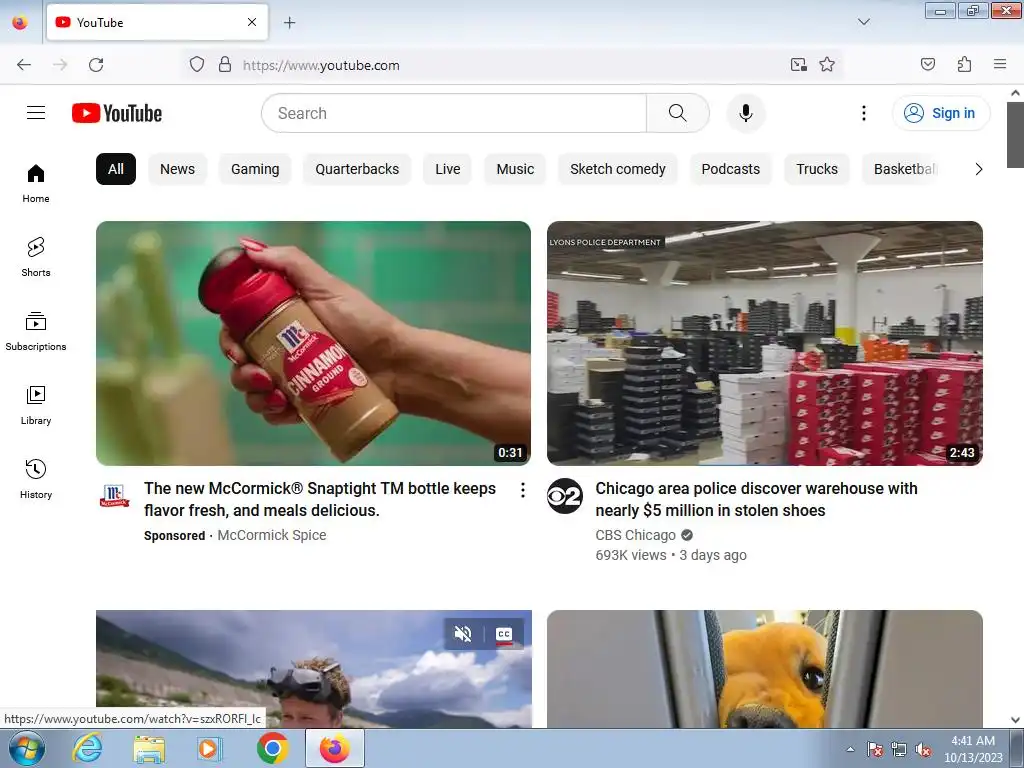
Task: Select the All category chip
Action: click(x=116, y=169)
